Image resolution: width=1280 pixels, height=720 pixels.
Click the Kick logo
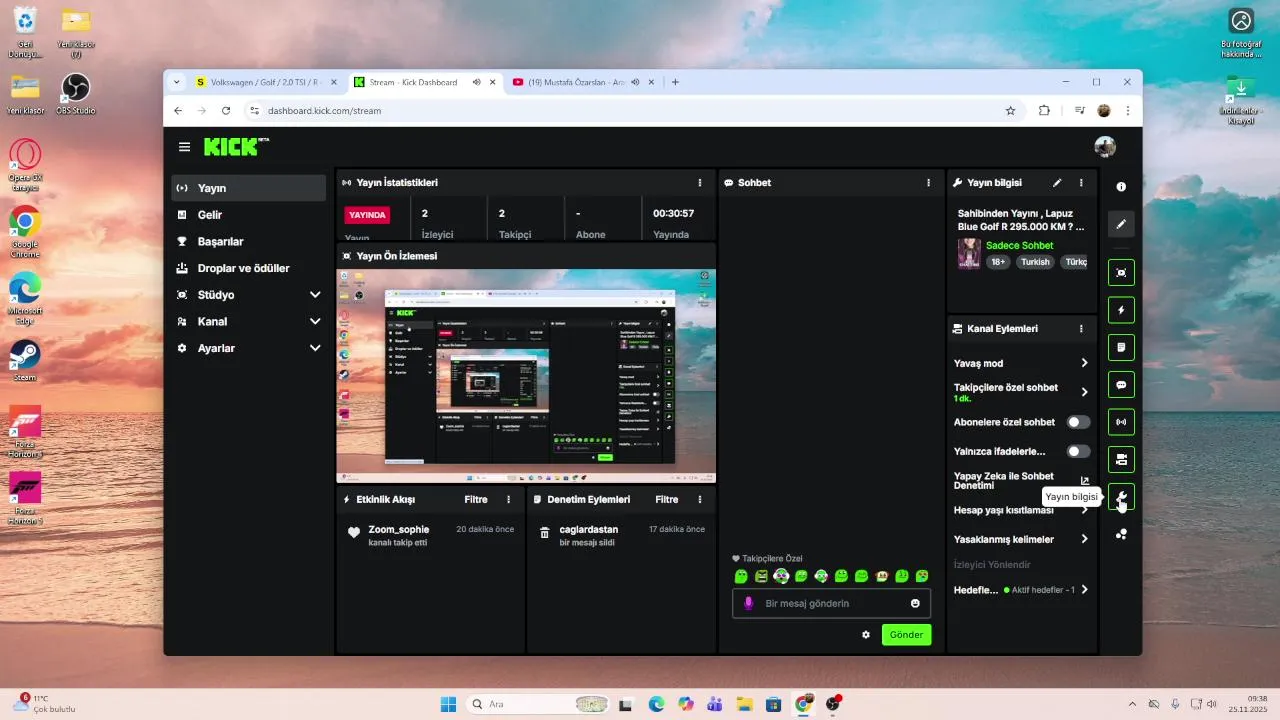(236, 147)
